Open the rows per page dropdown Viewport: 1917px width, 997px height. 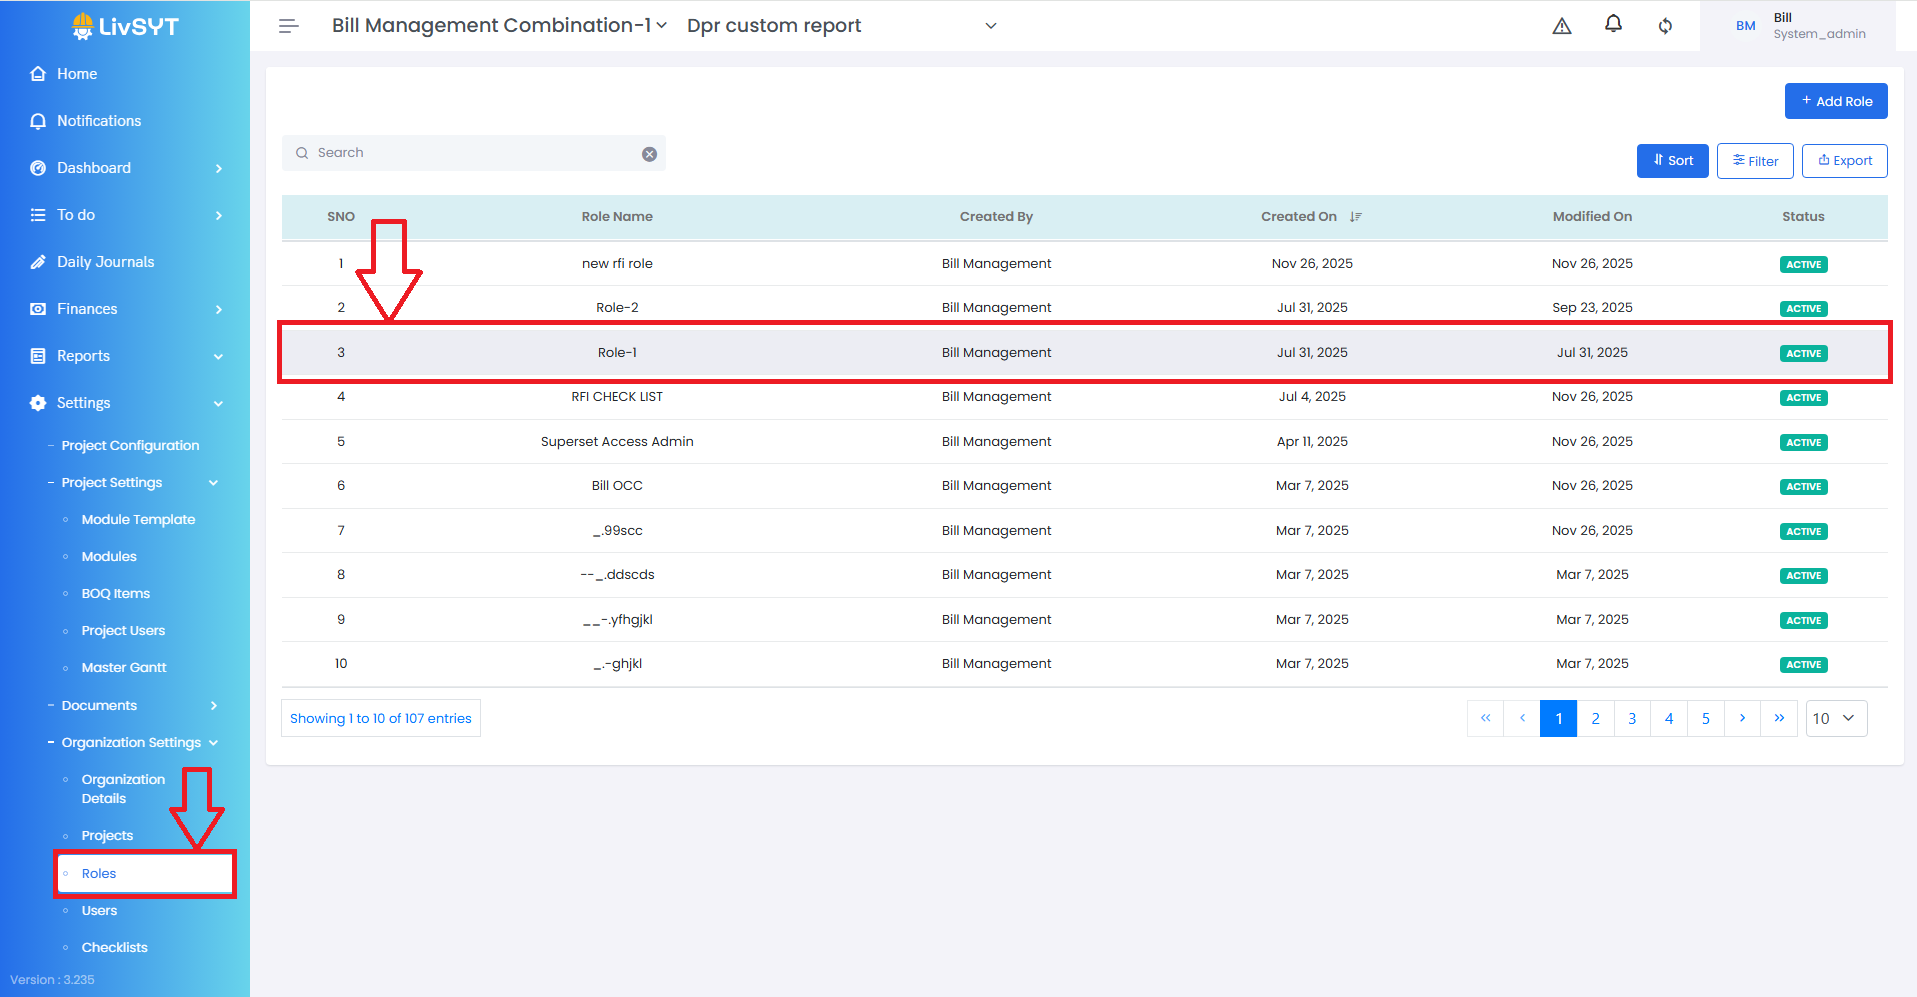pos(1836,718)
